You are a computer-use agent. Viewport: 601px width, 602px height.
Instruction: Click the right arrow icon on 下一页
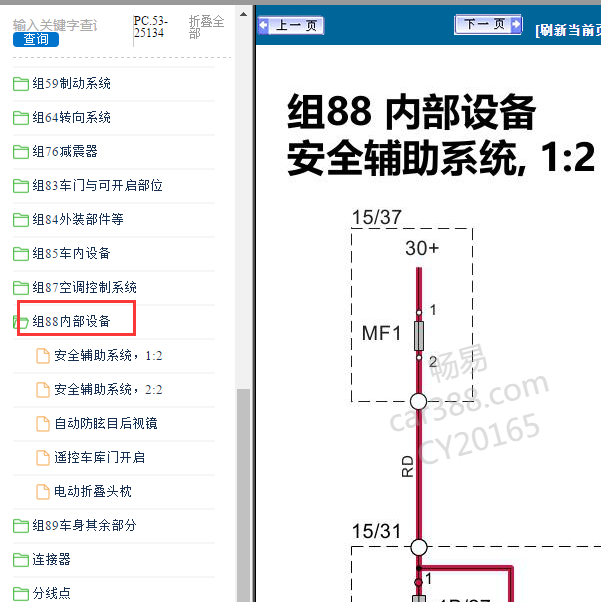coord(516,24)
